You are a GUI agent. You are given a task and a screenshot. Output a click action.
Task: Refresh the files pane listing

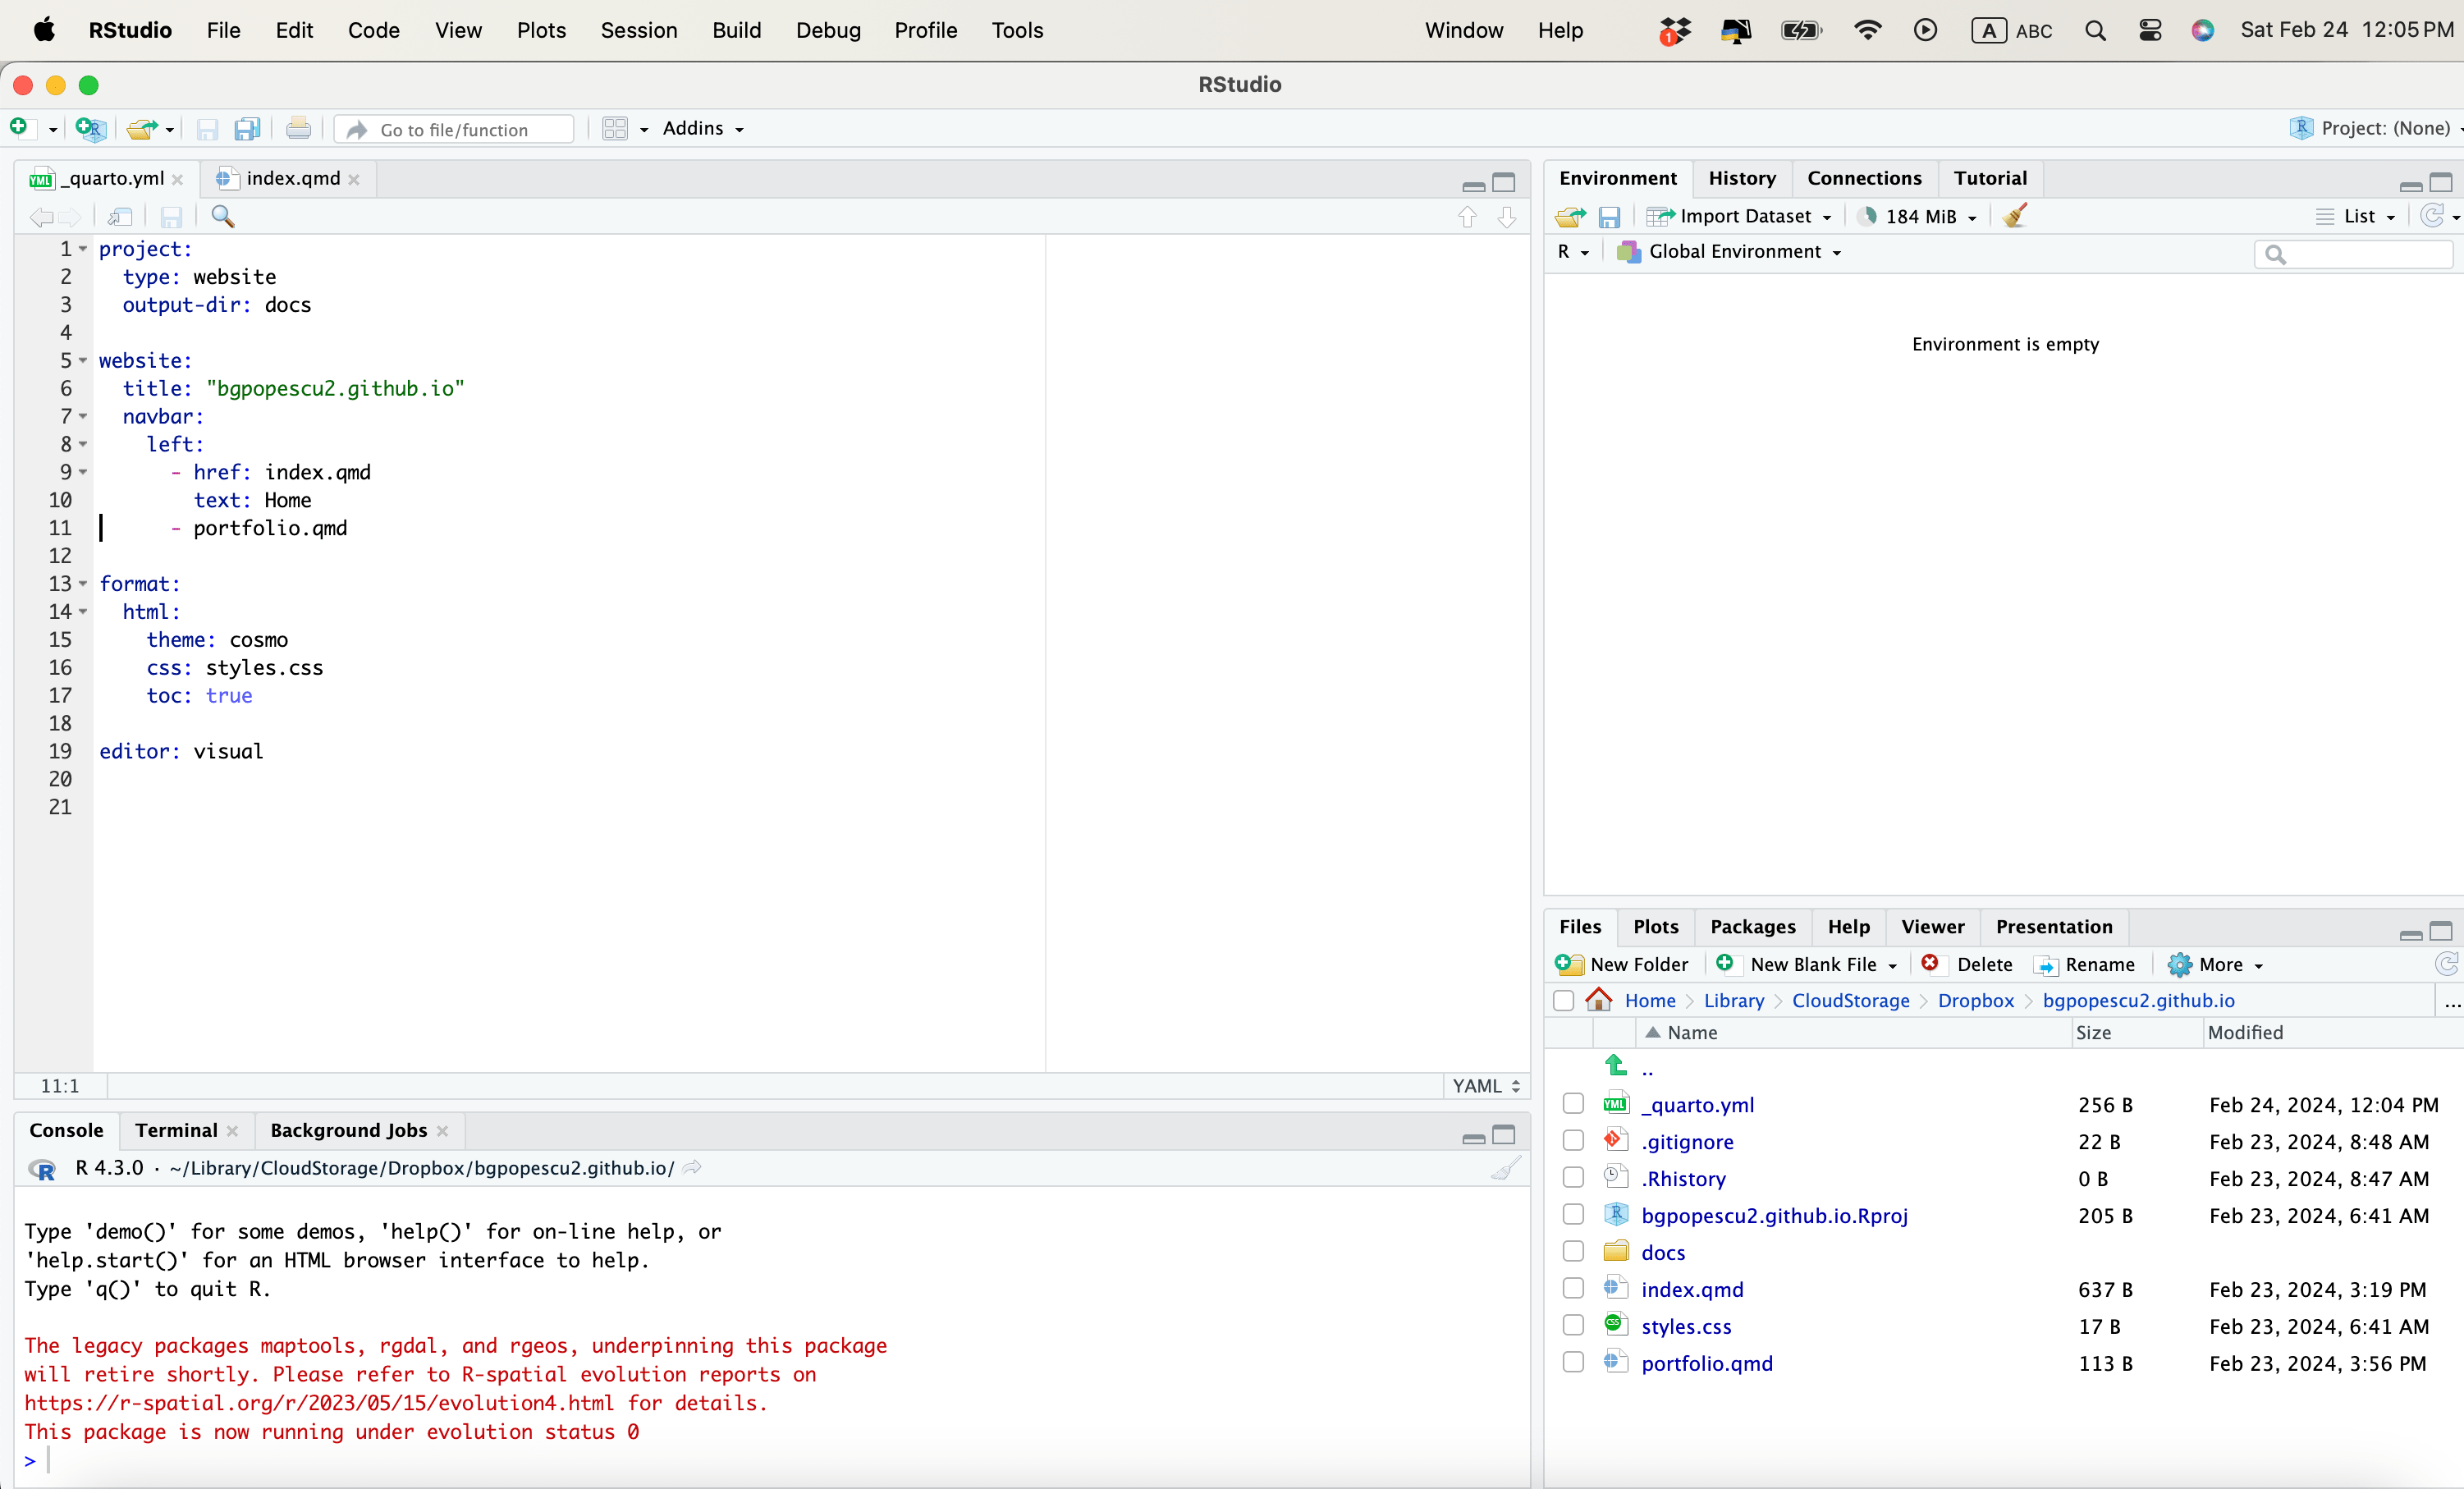(x=2446, y=964)
